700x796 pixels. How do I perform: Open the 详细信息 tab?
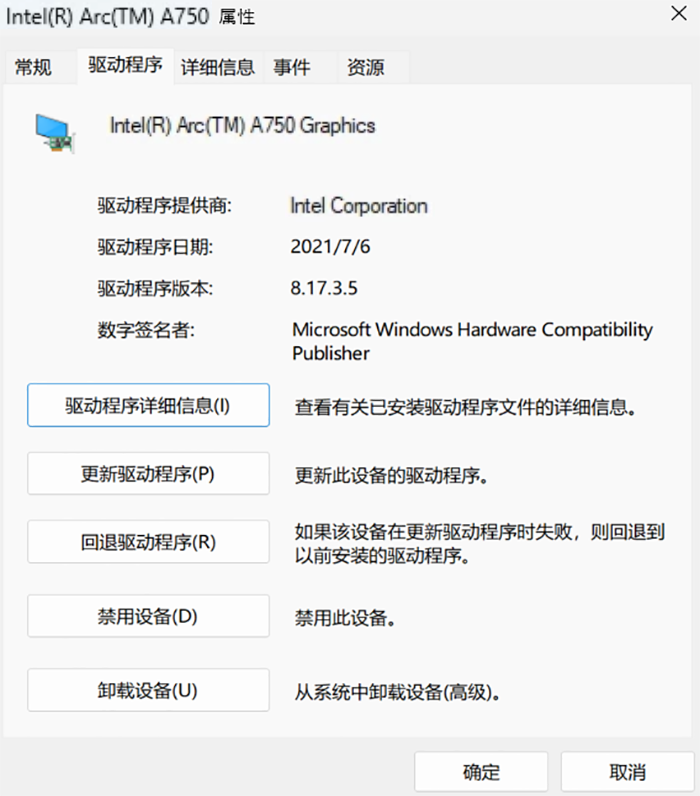217,68
